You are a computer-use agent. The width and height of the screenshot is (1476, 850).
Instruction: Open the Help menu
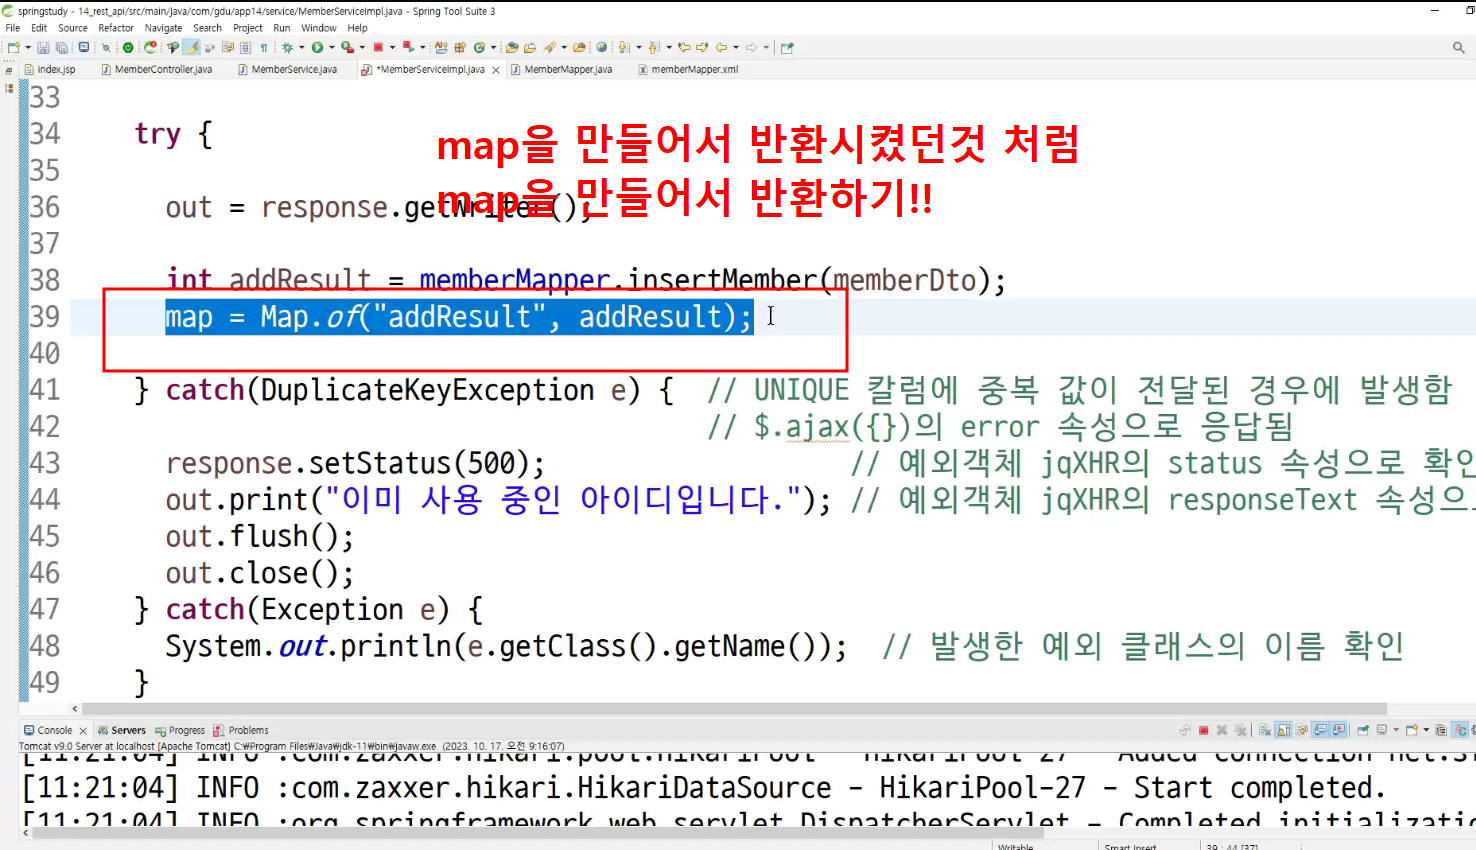[357, 28]
